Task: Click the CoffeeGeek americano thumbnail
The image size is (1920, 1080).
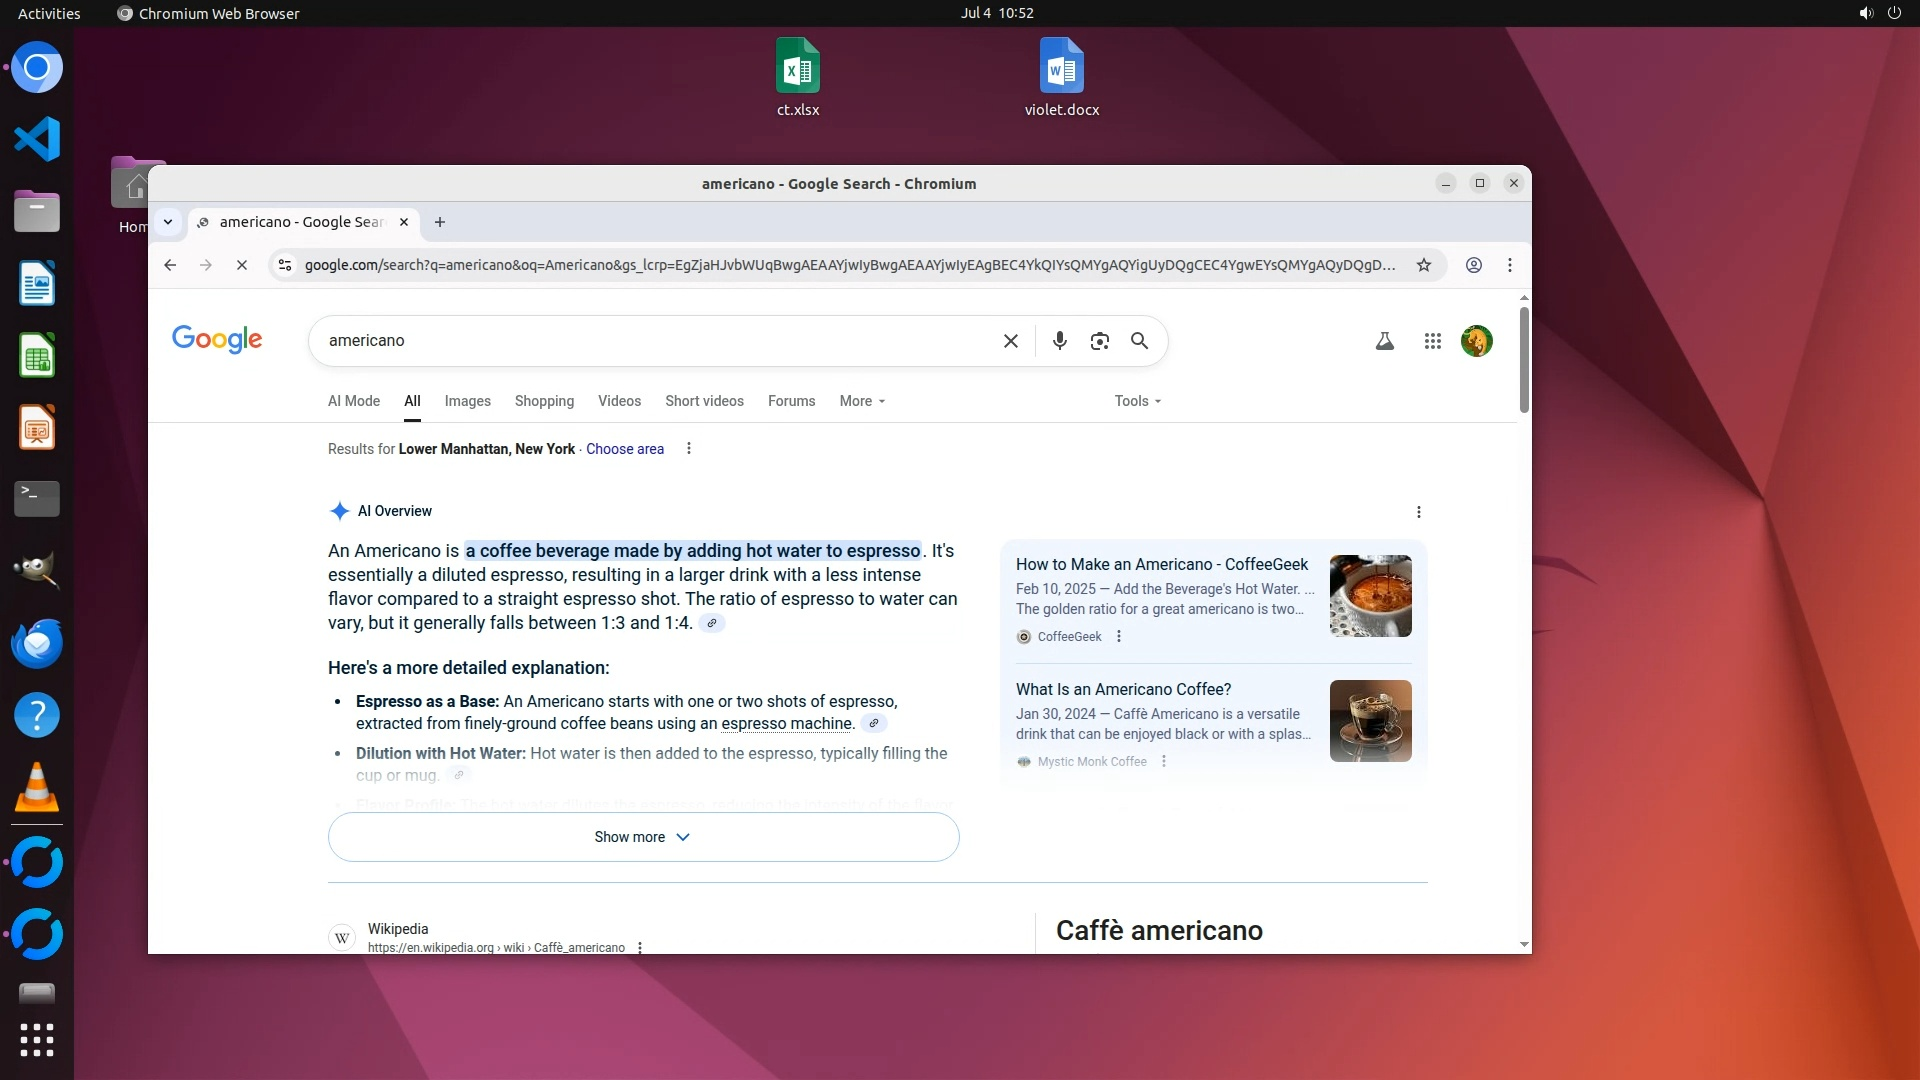Action: click(x=1370, y=596)
